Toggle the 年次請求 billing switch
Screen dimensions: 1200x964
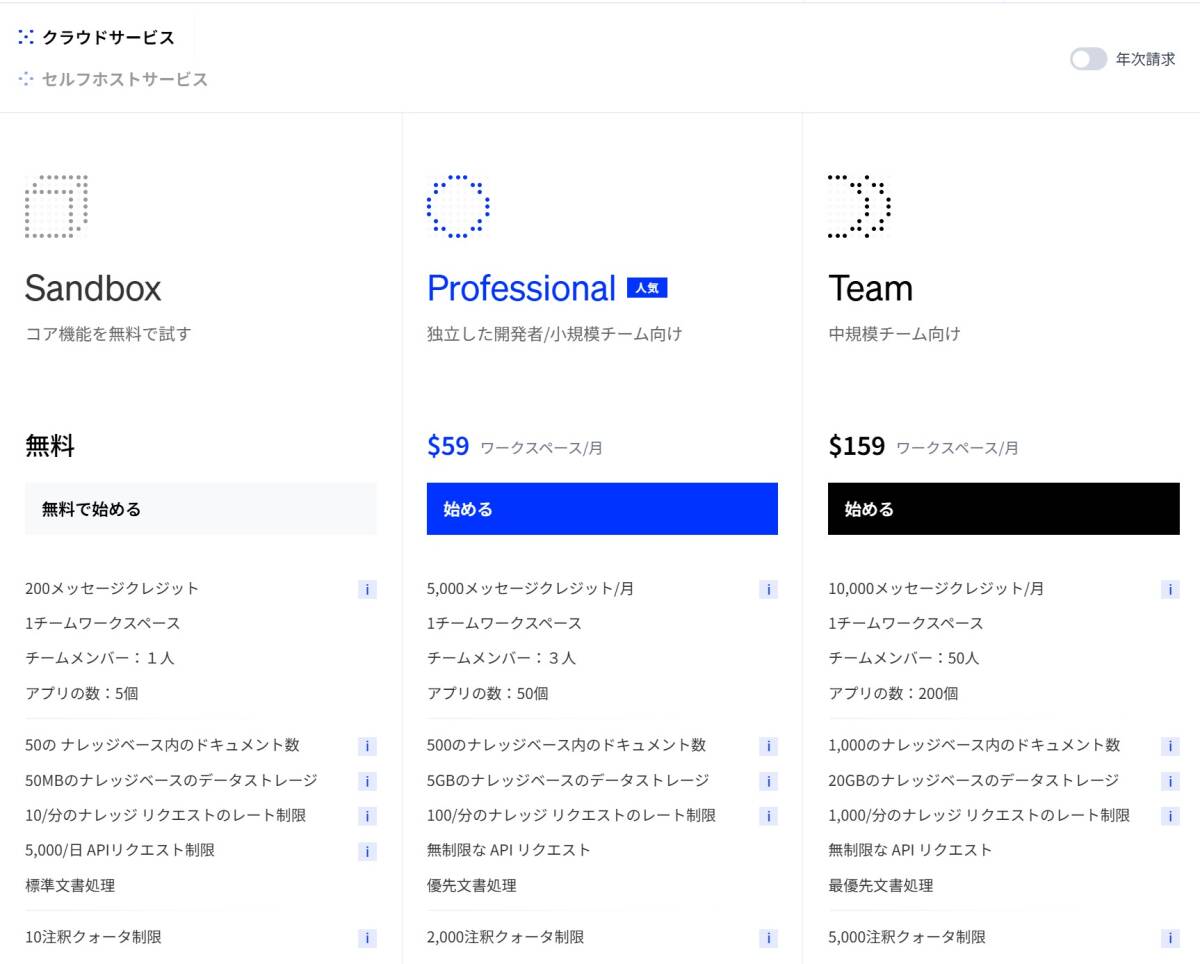pos(1088,59)
